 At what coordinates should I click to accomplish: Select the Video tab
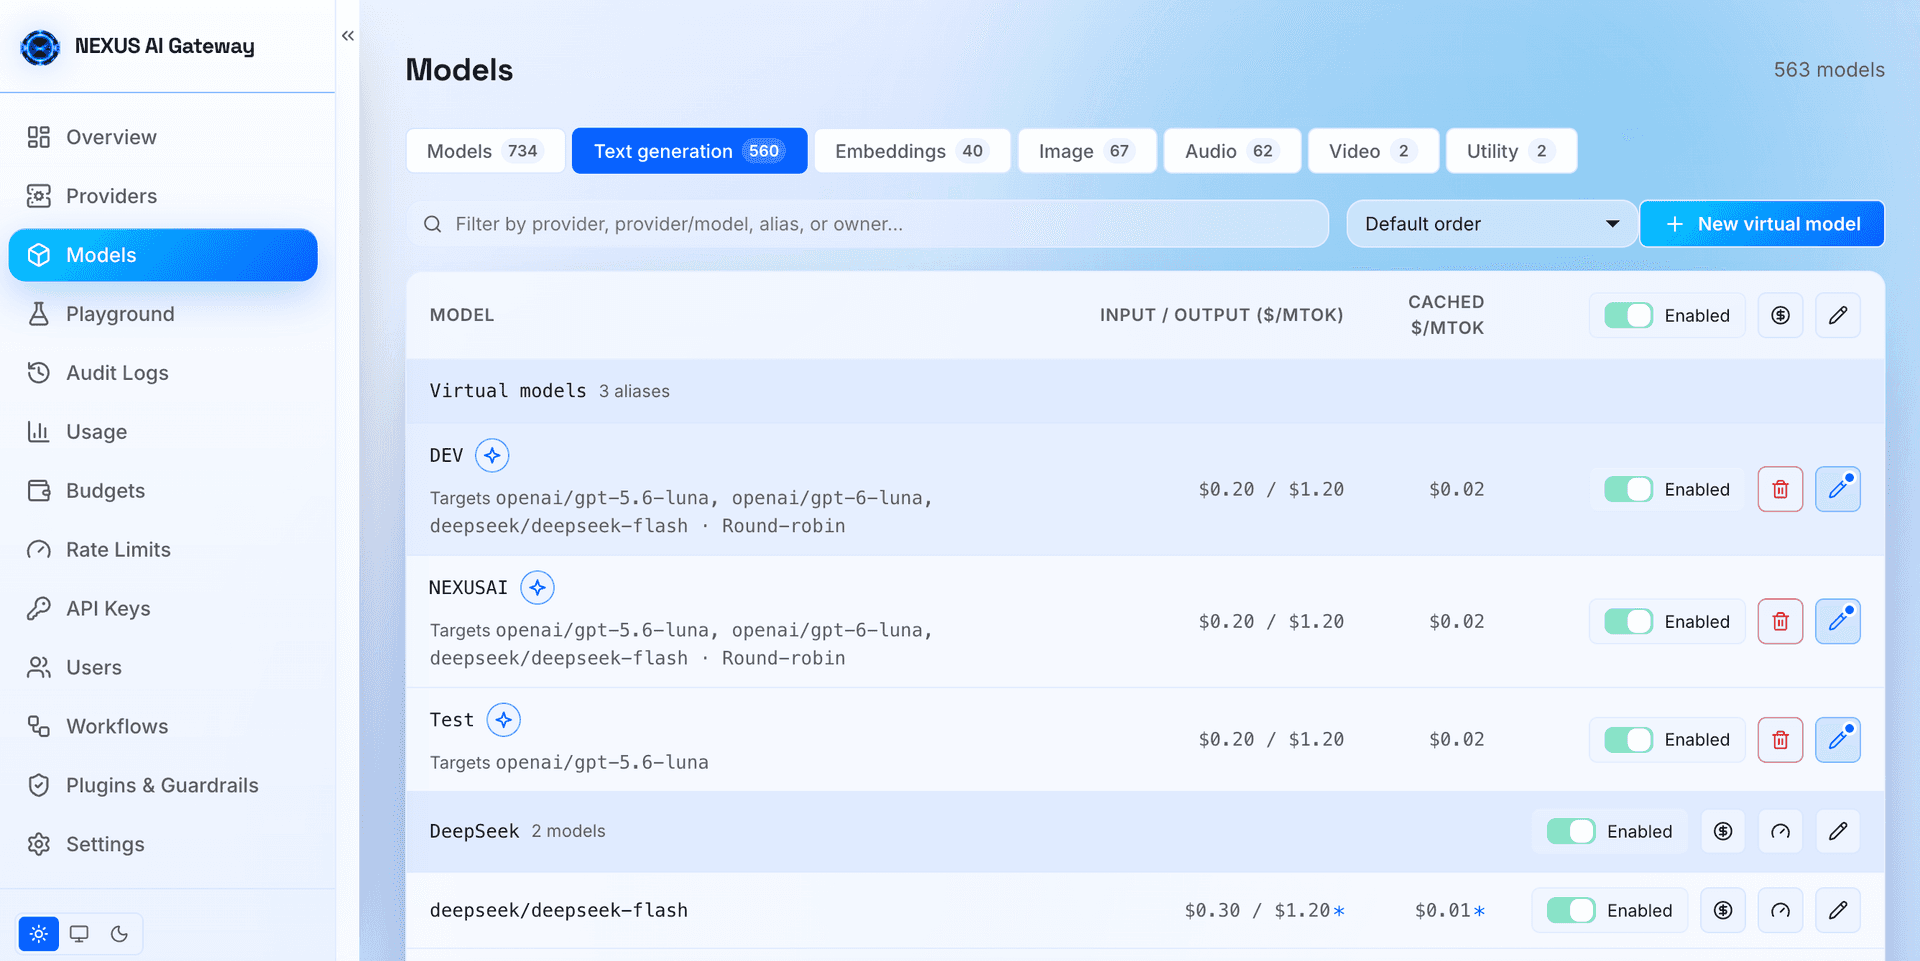[1373, 151]
